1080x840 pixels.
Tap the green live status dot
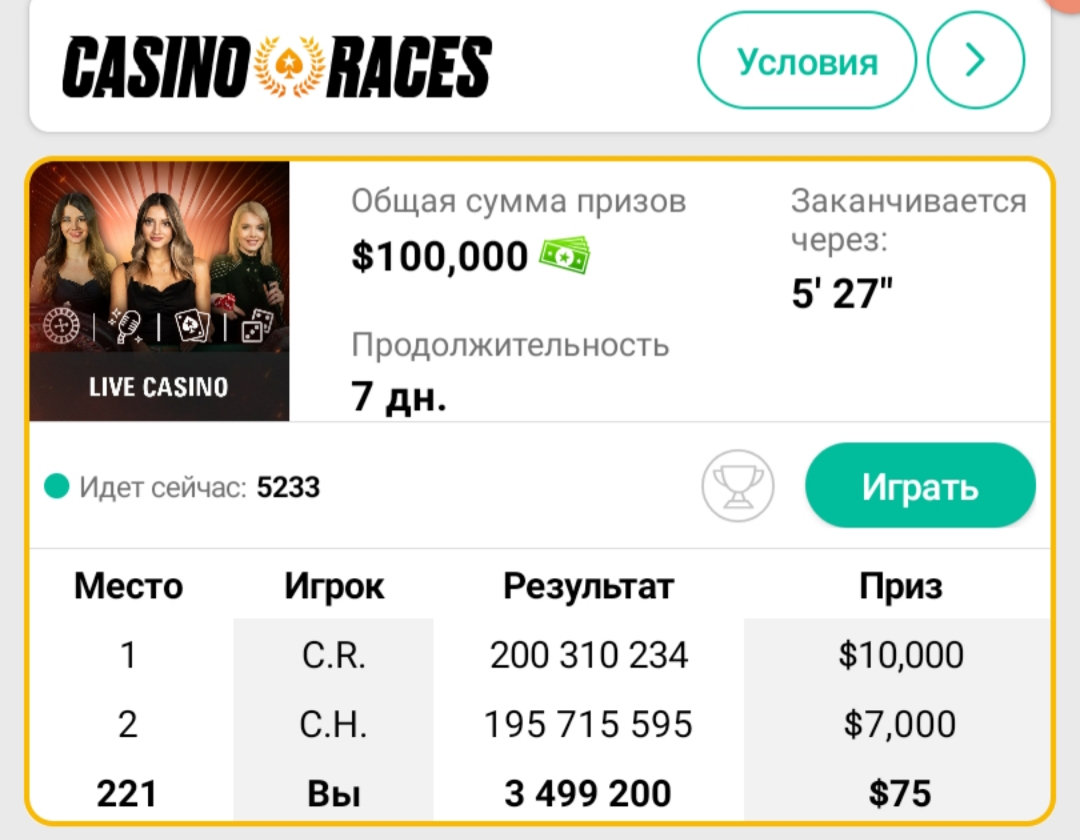pos(56,486)
